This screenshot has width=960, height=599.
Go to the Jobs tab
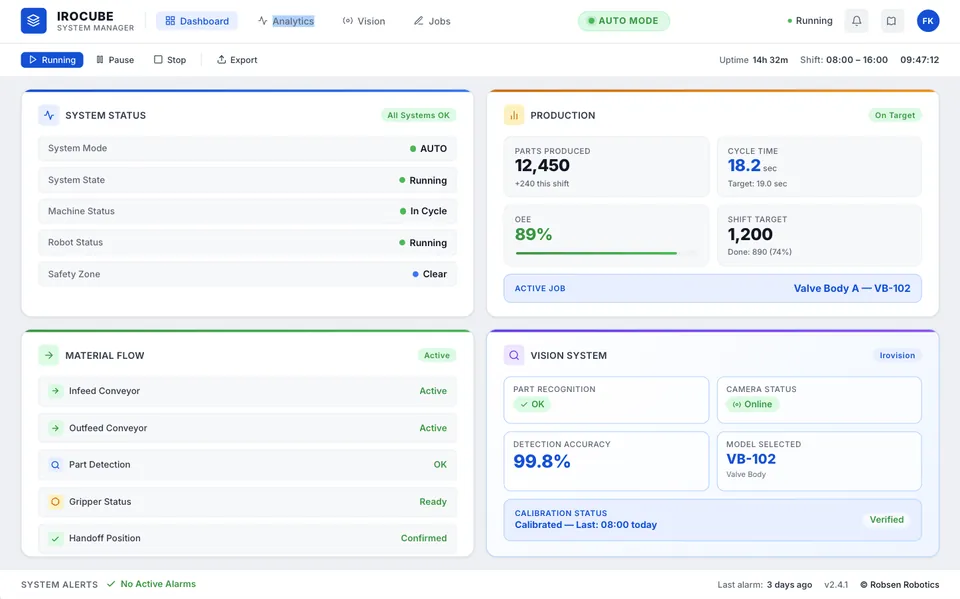click(x=432, y=21)
